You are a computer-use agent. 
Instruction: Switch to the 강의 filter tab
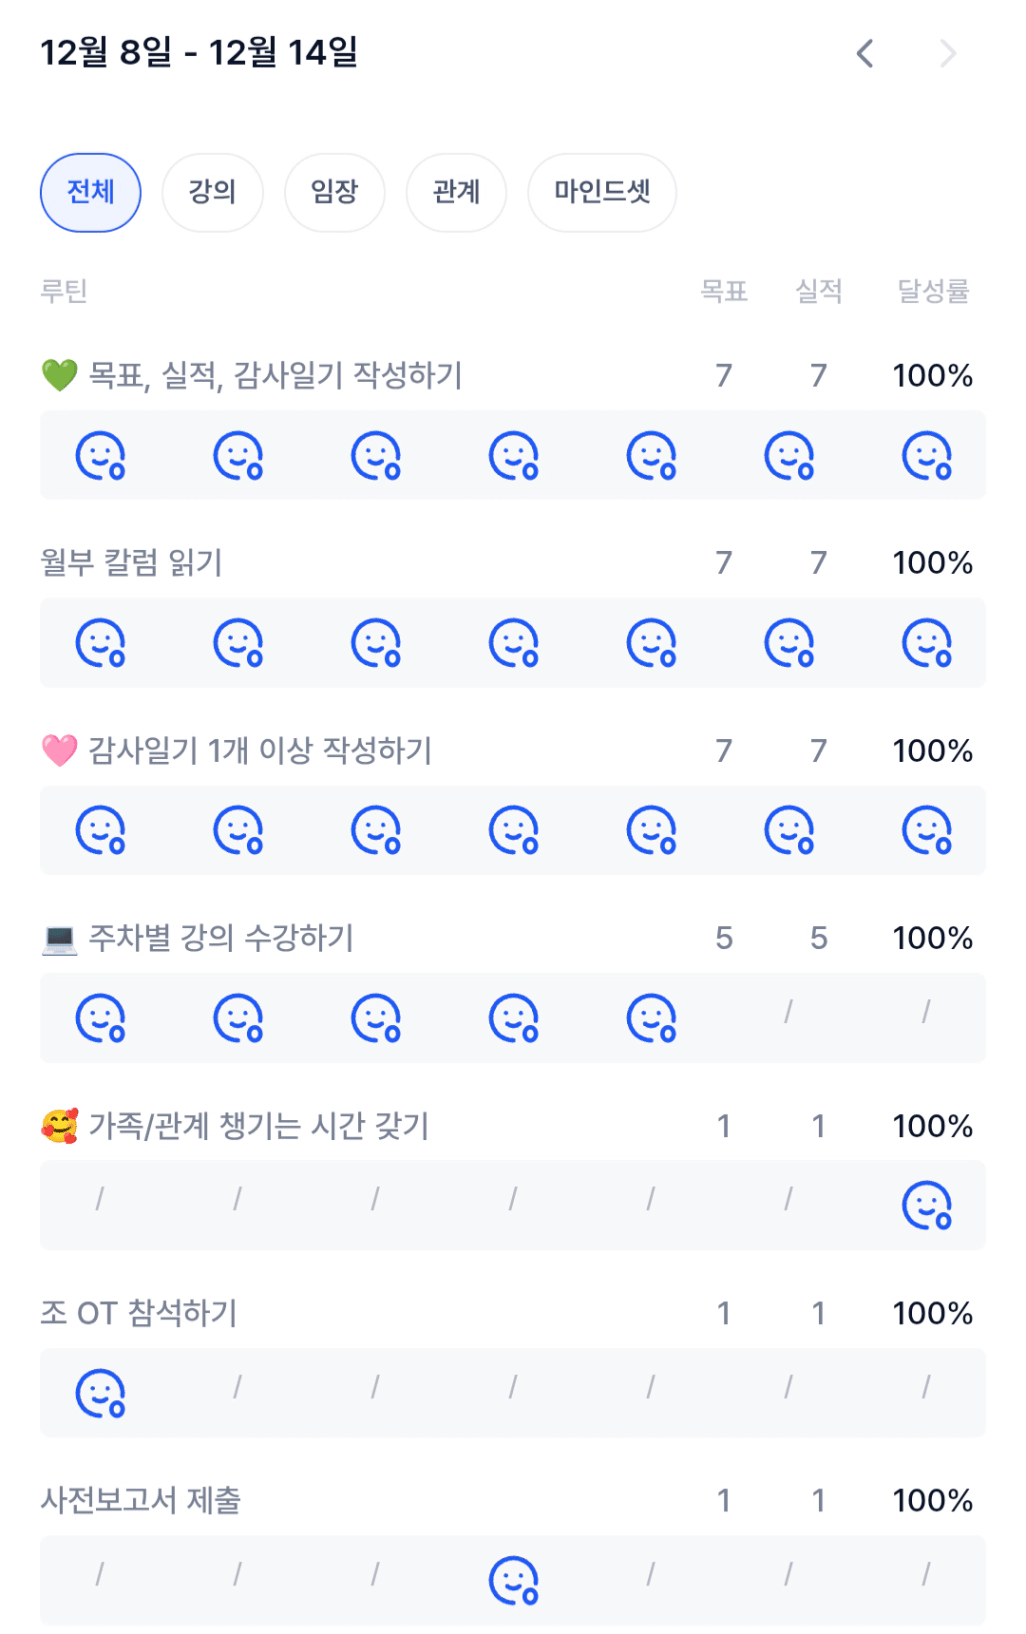[x=212, y=192]
